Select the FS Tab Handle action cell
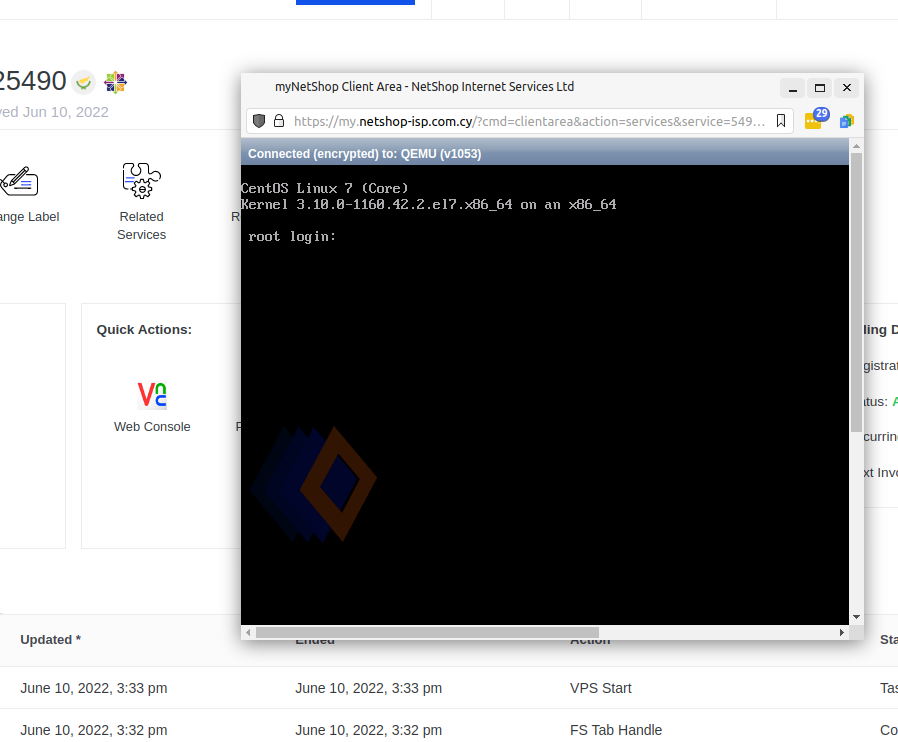 (616, 730)
